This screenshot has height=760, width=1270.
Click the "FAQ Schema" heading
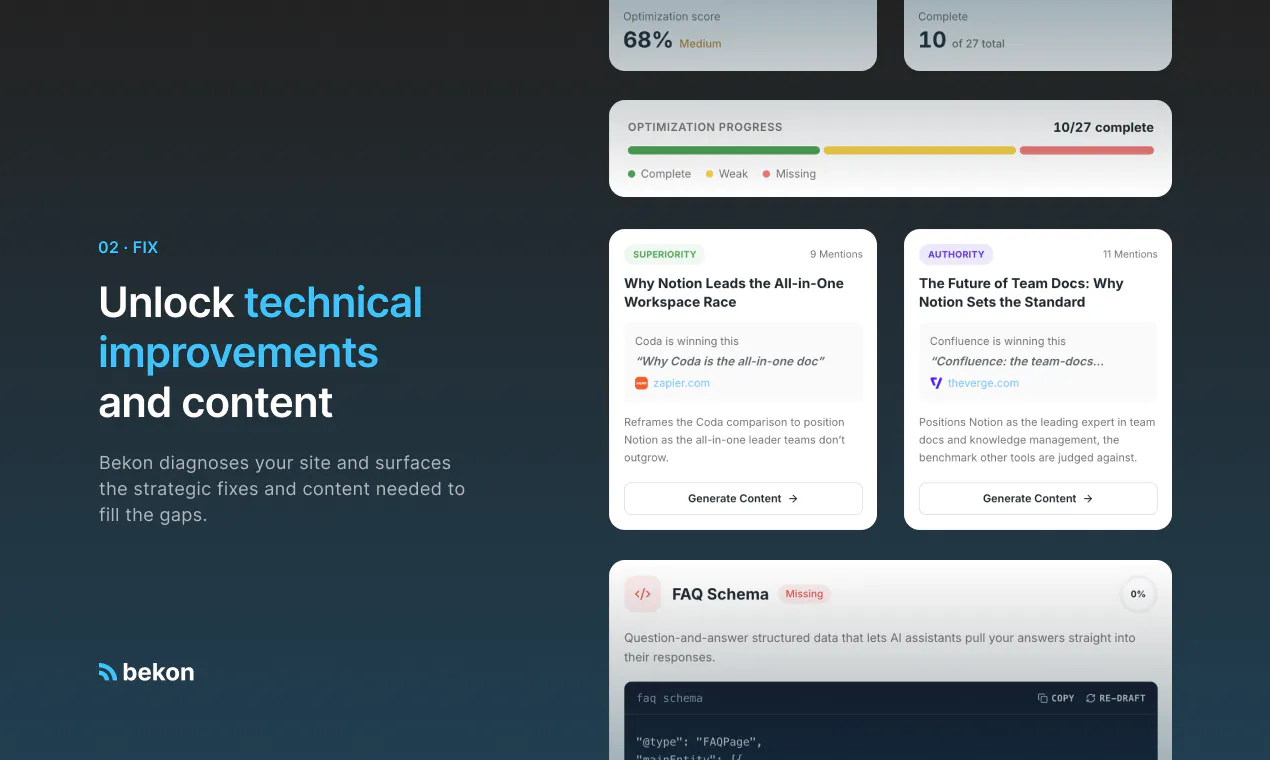coord(720,594)
